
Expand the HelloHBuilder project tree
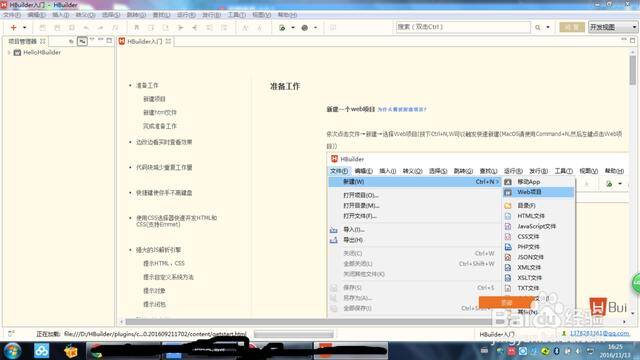(9, 53)
